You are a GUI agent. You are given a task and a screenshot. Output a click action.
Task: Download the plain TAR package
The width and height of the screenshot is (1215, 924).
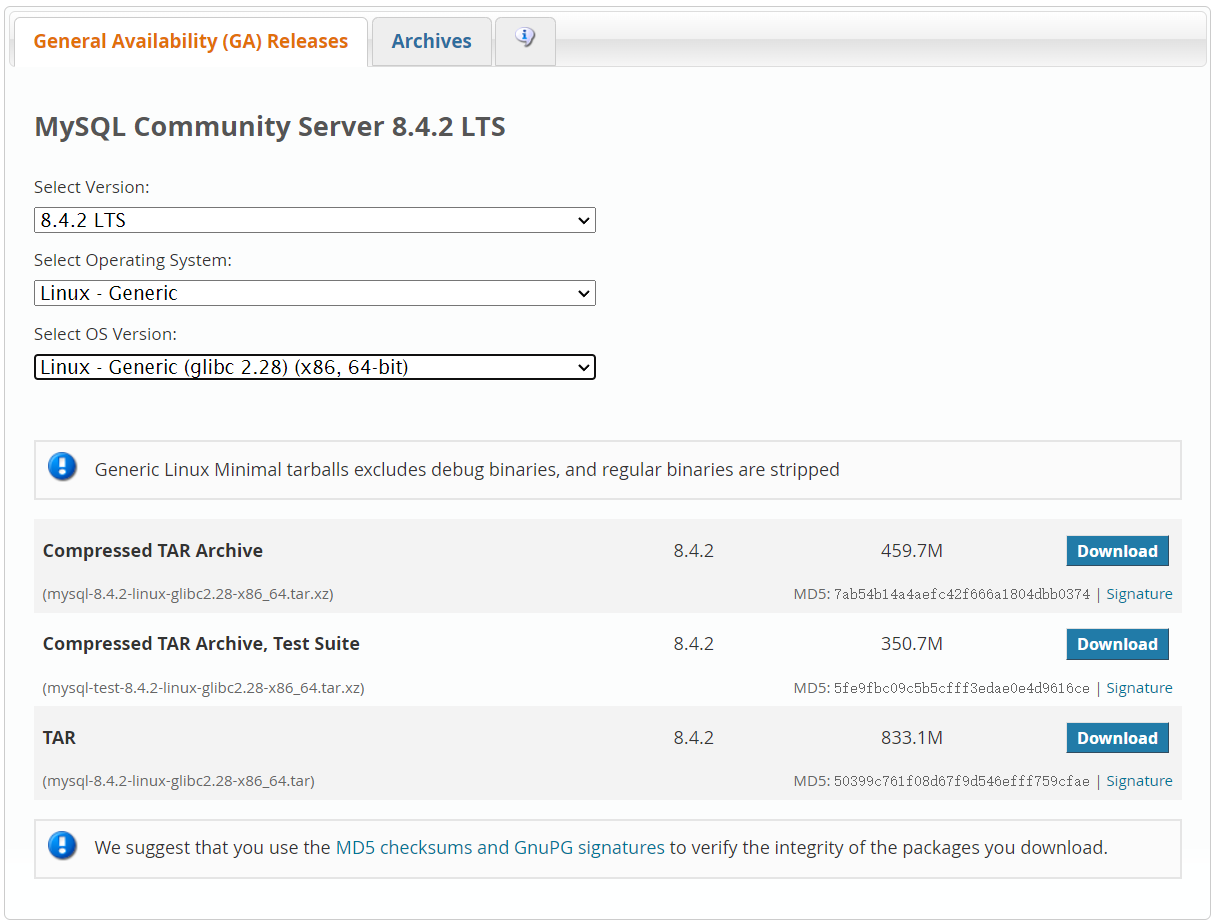point(1117,737)
